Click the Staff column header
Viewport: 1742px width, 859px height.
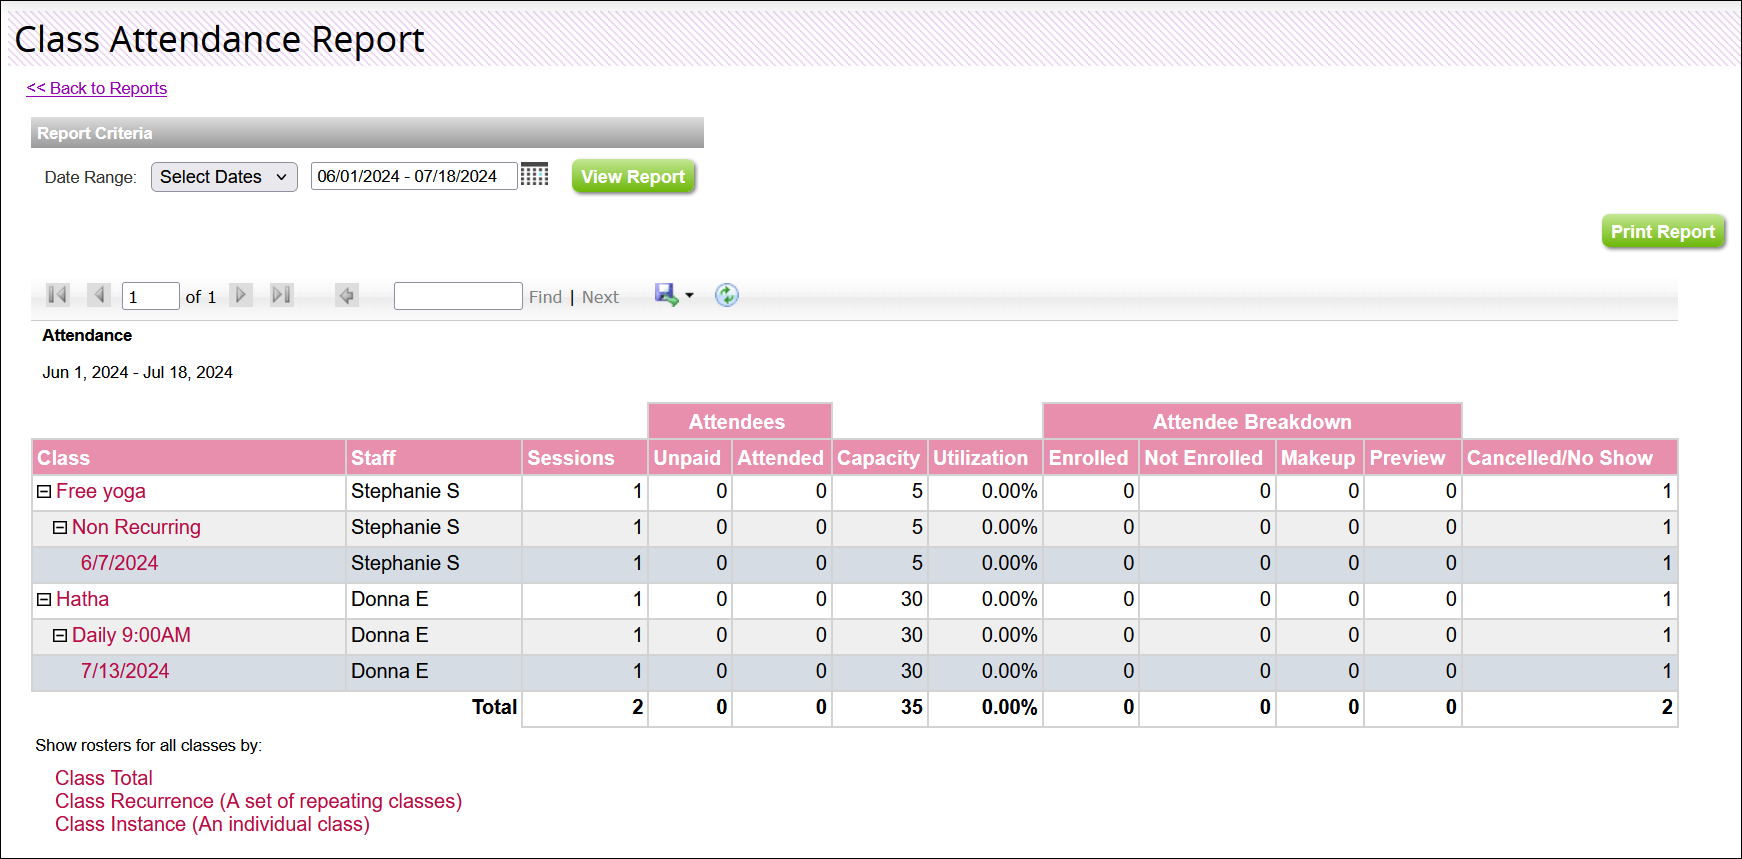tap(434, 457)
